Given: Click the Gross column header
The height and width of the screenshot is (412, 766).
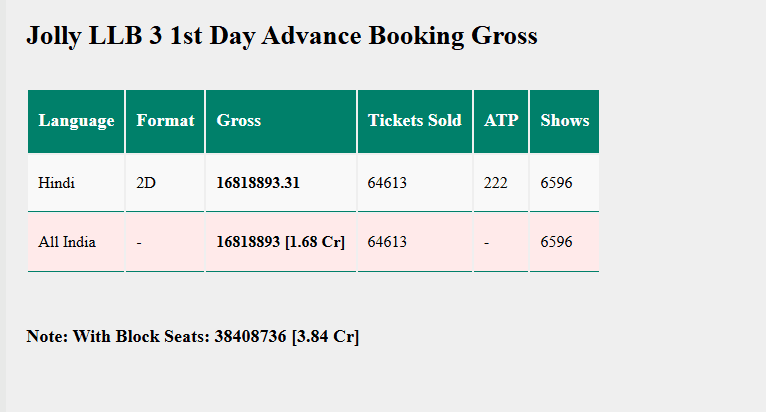Looking at the screenshot, I should pyautogui.click(x=239, y=120).
